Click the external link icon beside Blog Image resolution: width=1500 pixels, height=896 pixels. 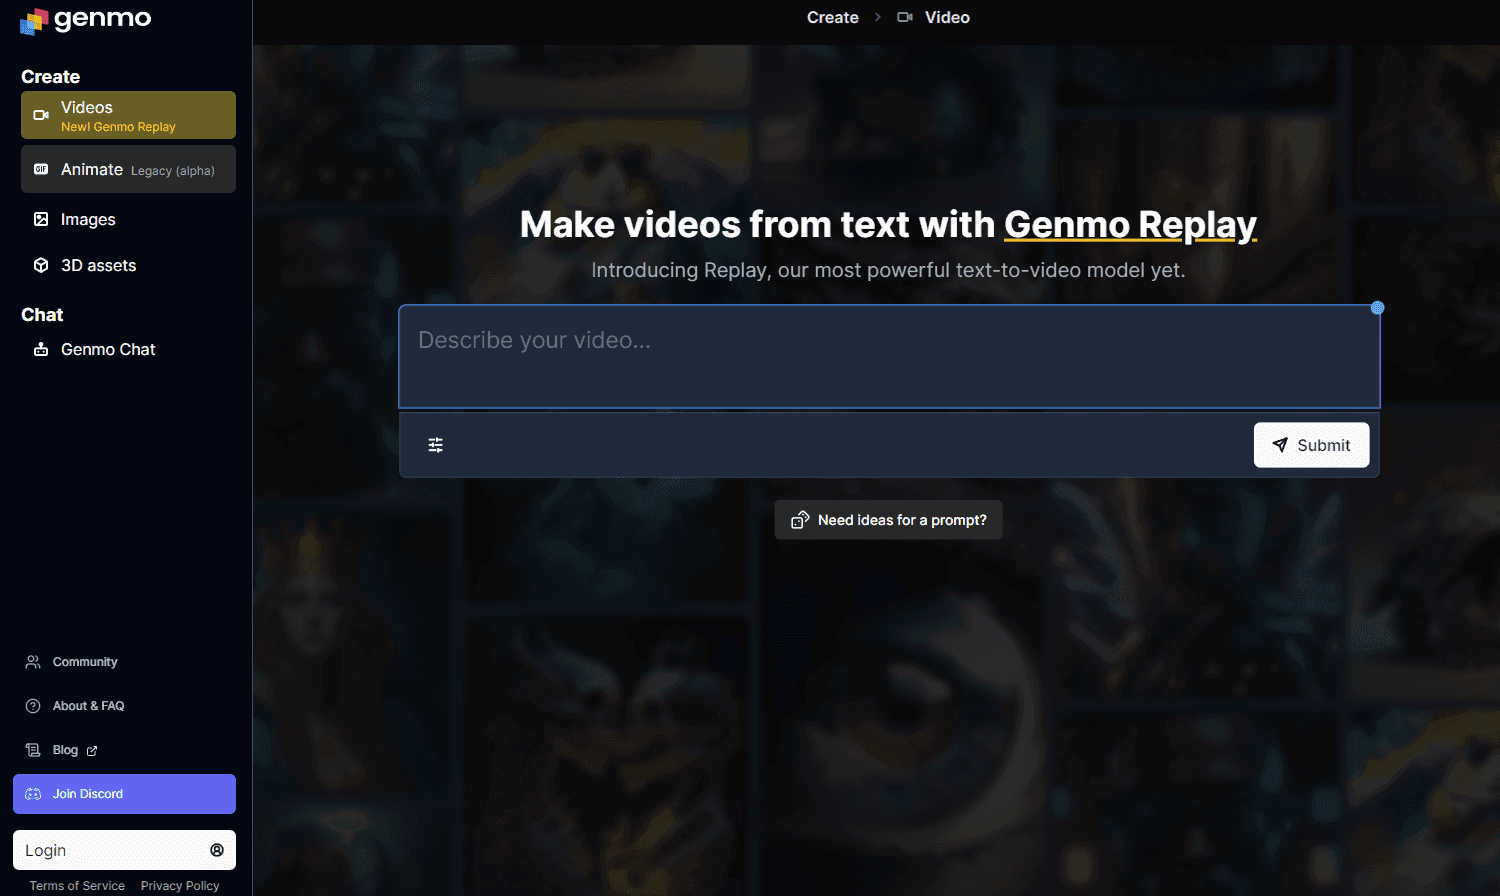(92, 751)
